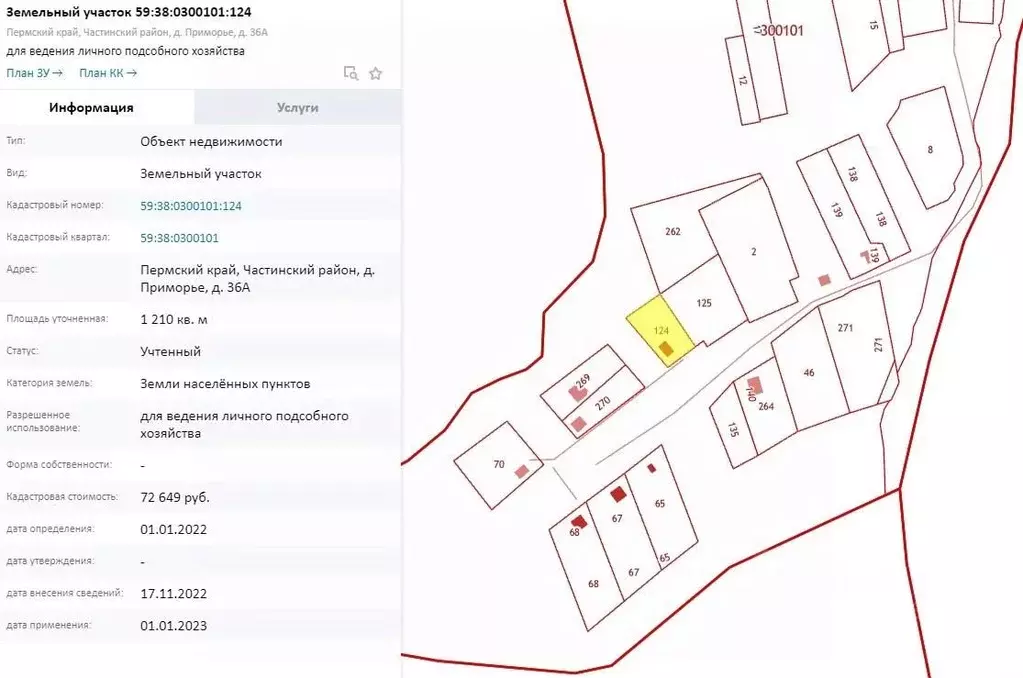Open the План ЗУ link
This screenshot has height=678, width=1023.
coord(34,73)
